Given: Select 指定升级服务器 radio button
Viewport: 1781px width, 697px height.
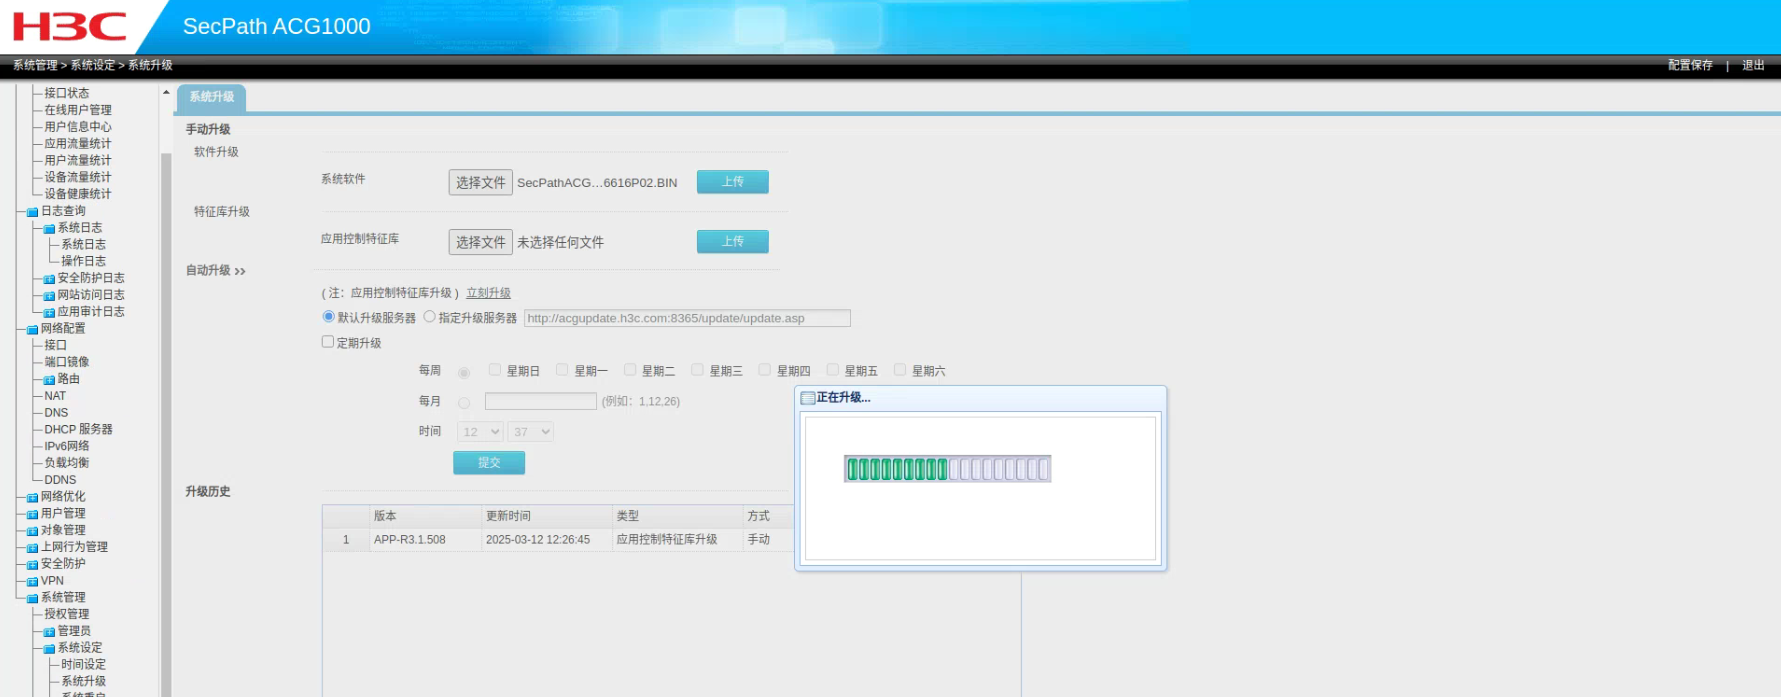Looking at the screenshot, I should (x=429, y=317).
